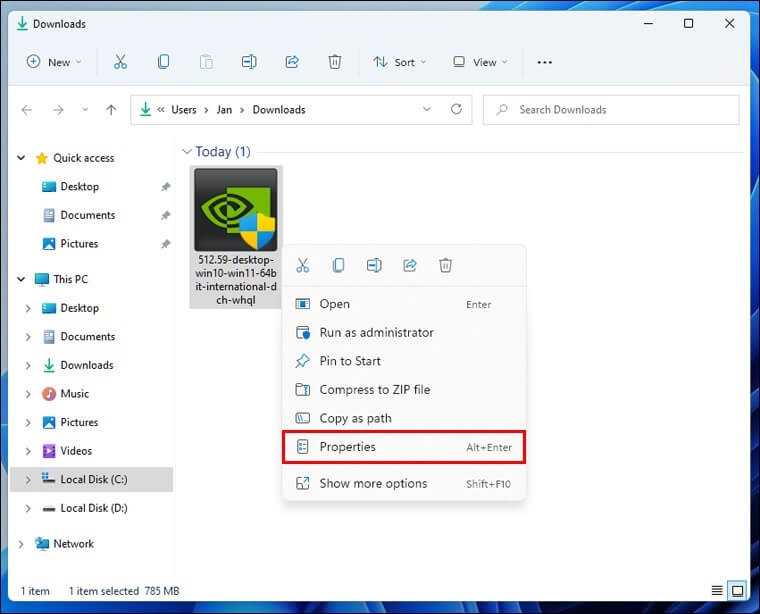This screenshot has height=614, width=760.
Task: Click the Copy icon in the top toolbar
Action: [x=163, y=62]
